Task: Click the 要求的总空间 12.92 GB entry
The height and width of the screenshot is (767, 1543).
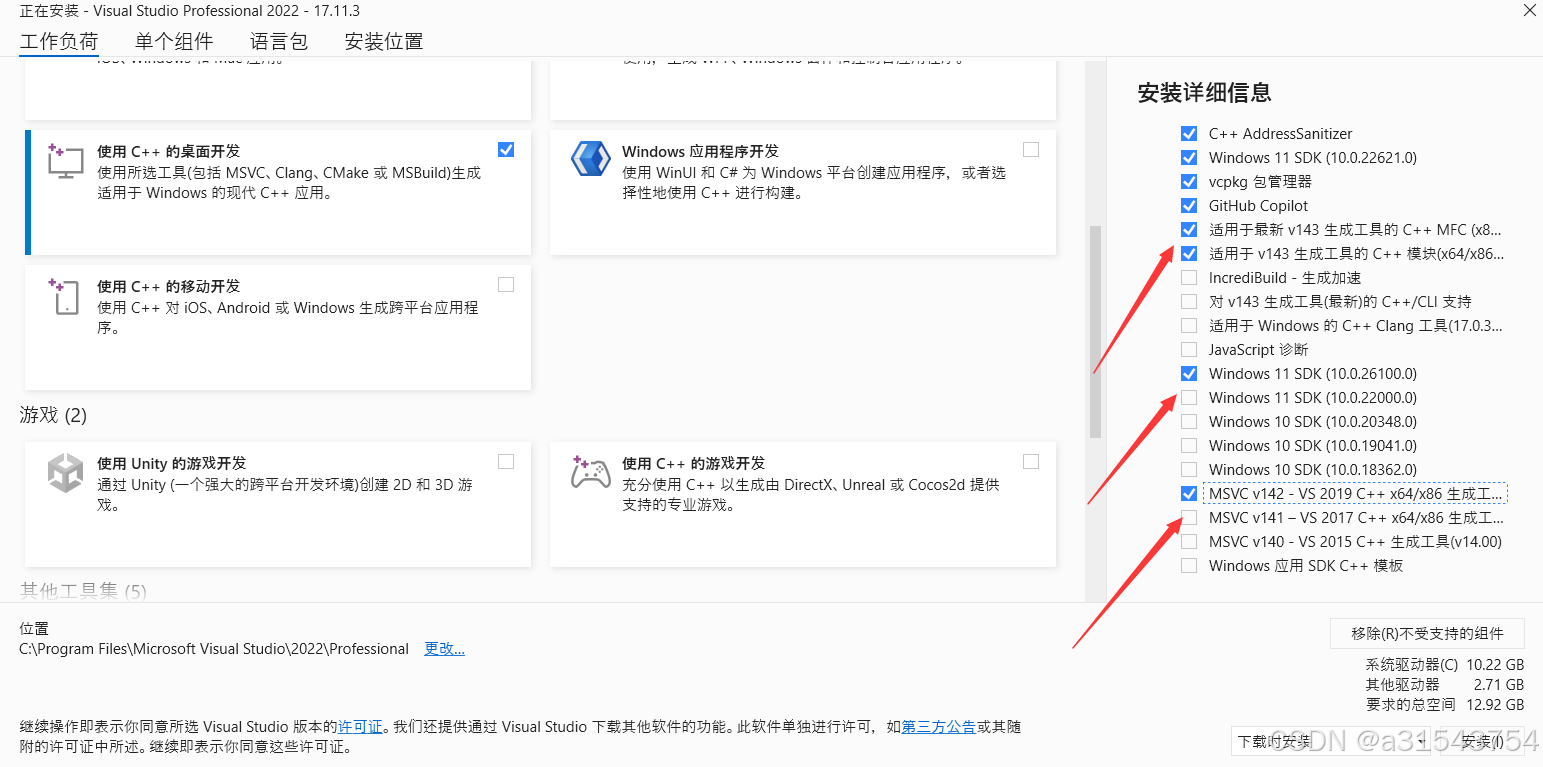Action: coord(1445,705)
